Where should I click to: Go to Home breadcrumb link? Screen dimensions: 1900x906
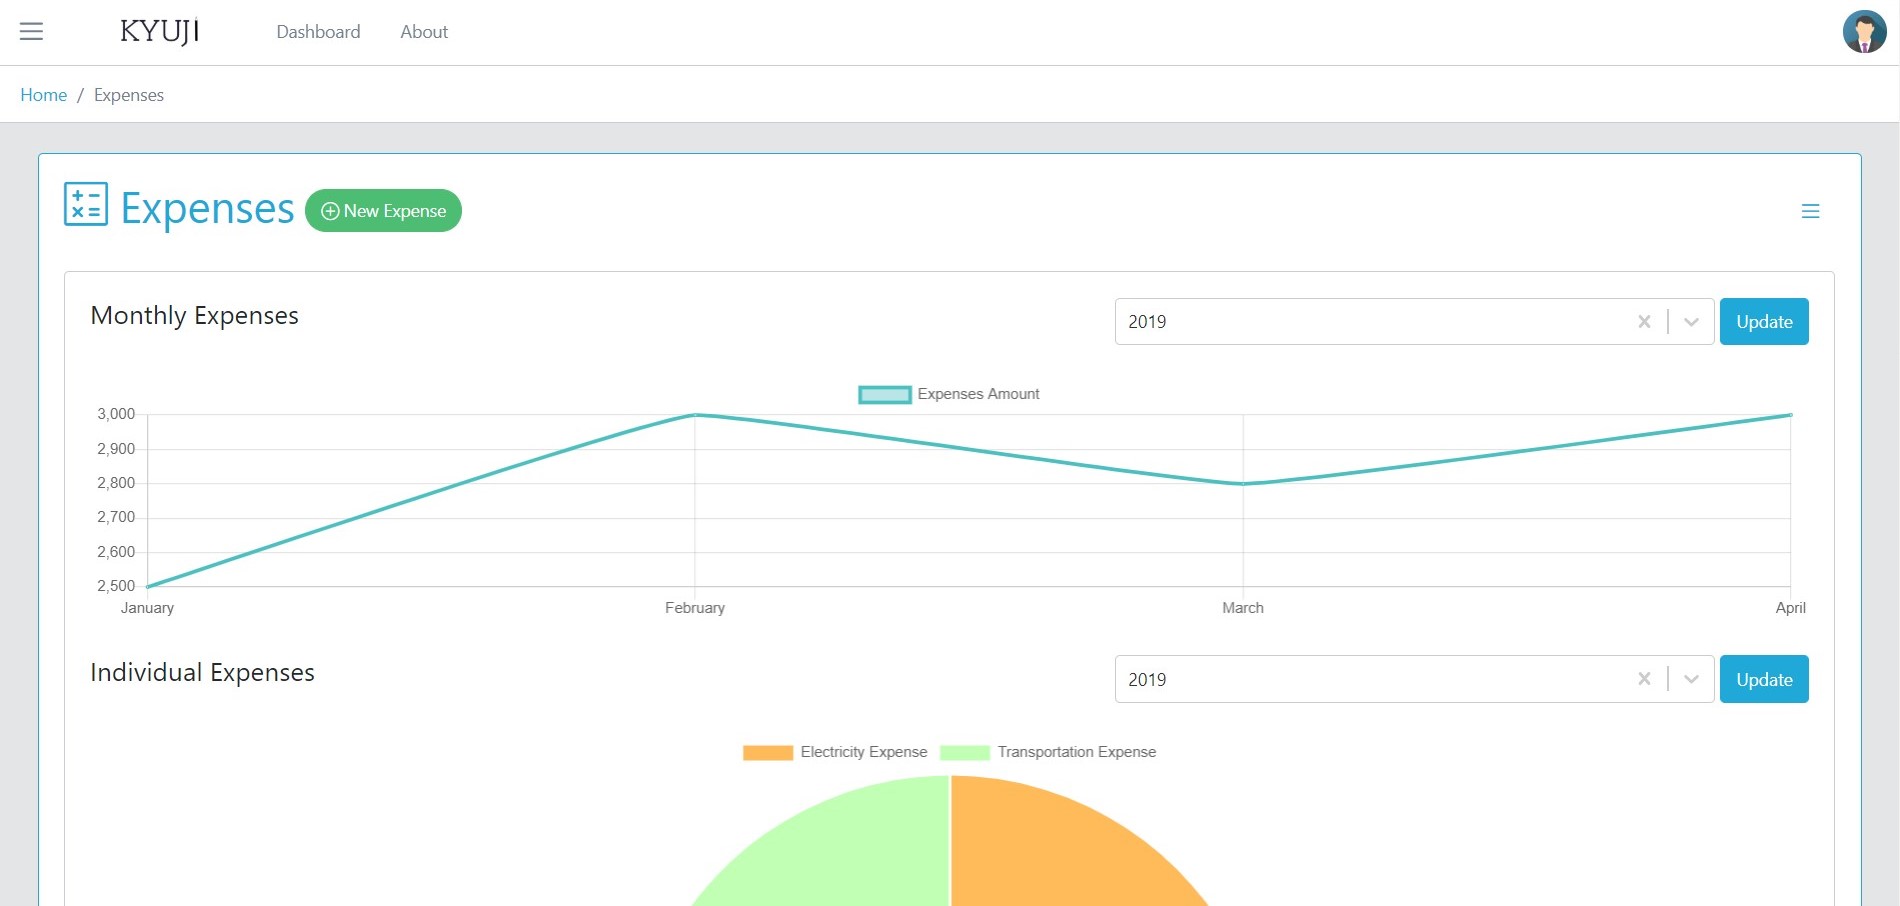44,95
